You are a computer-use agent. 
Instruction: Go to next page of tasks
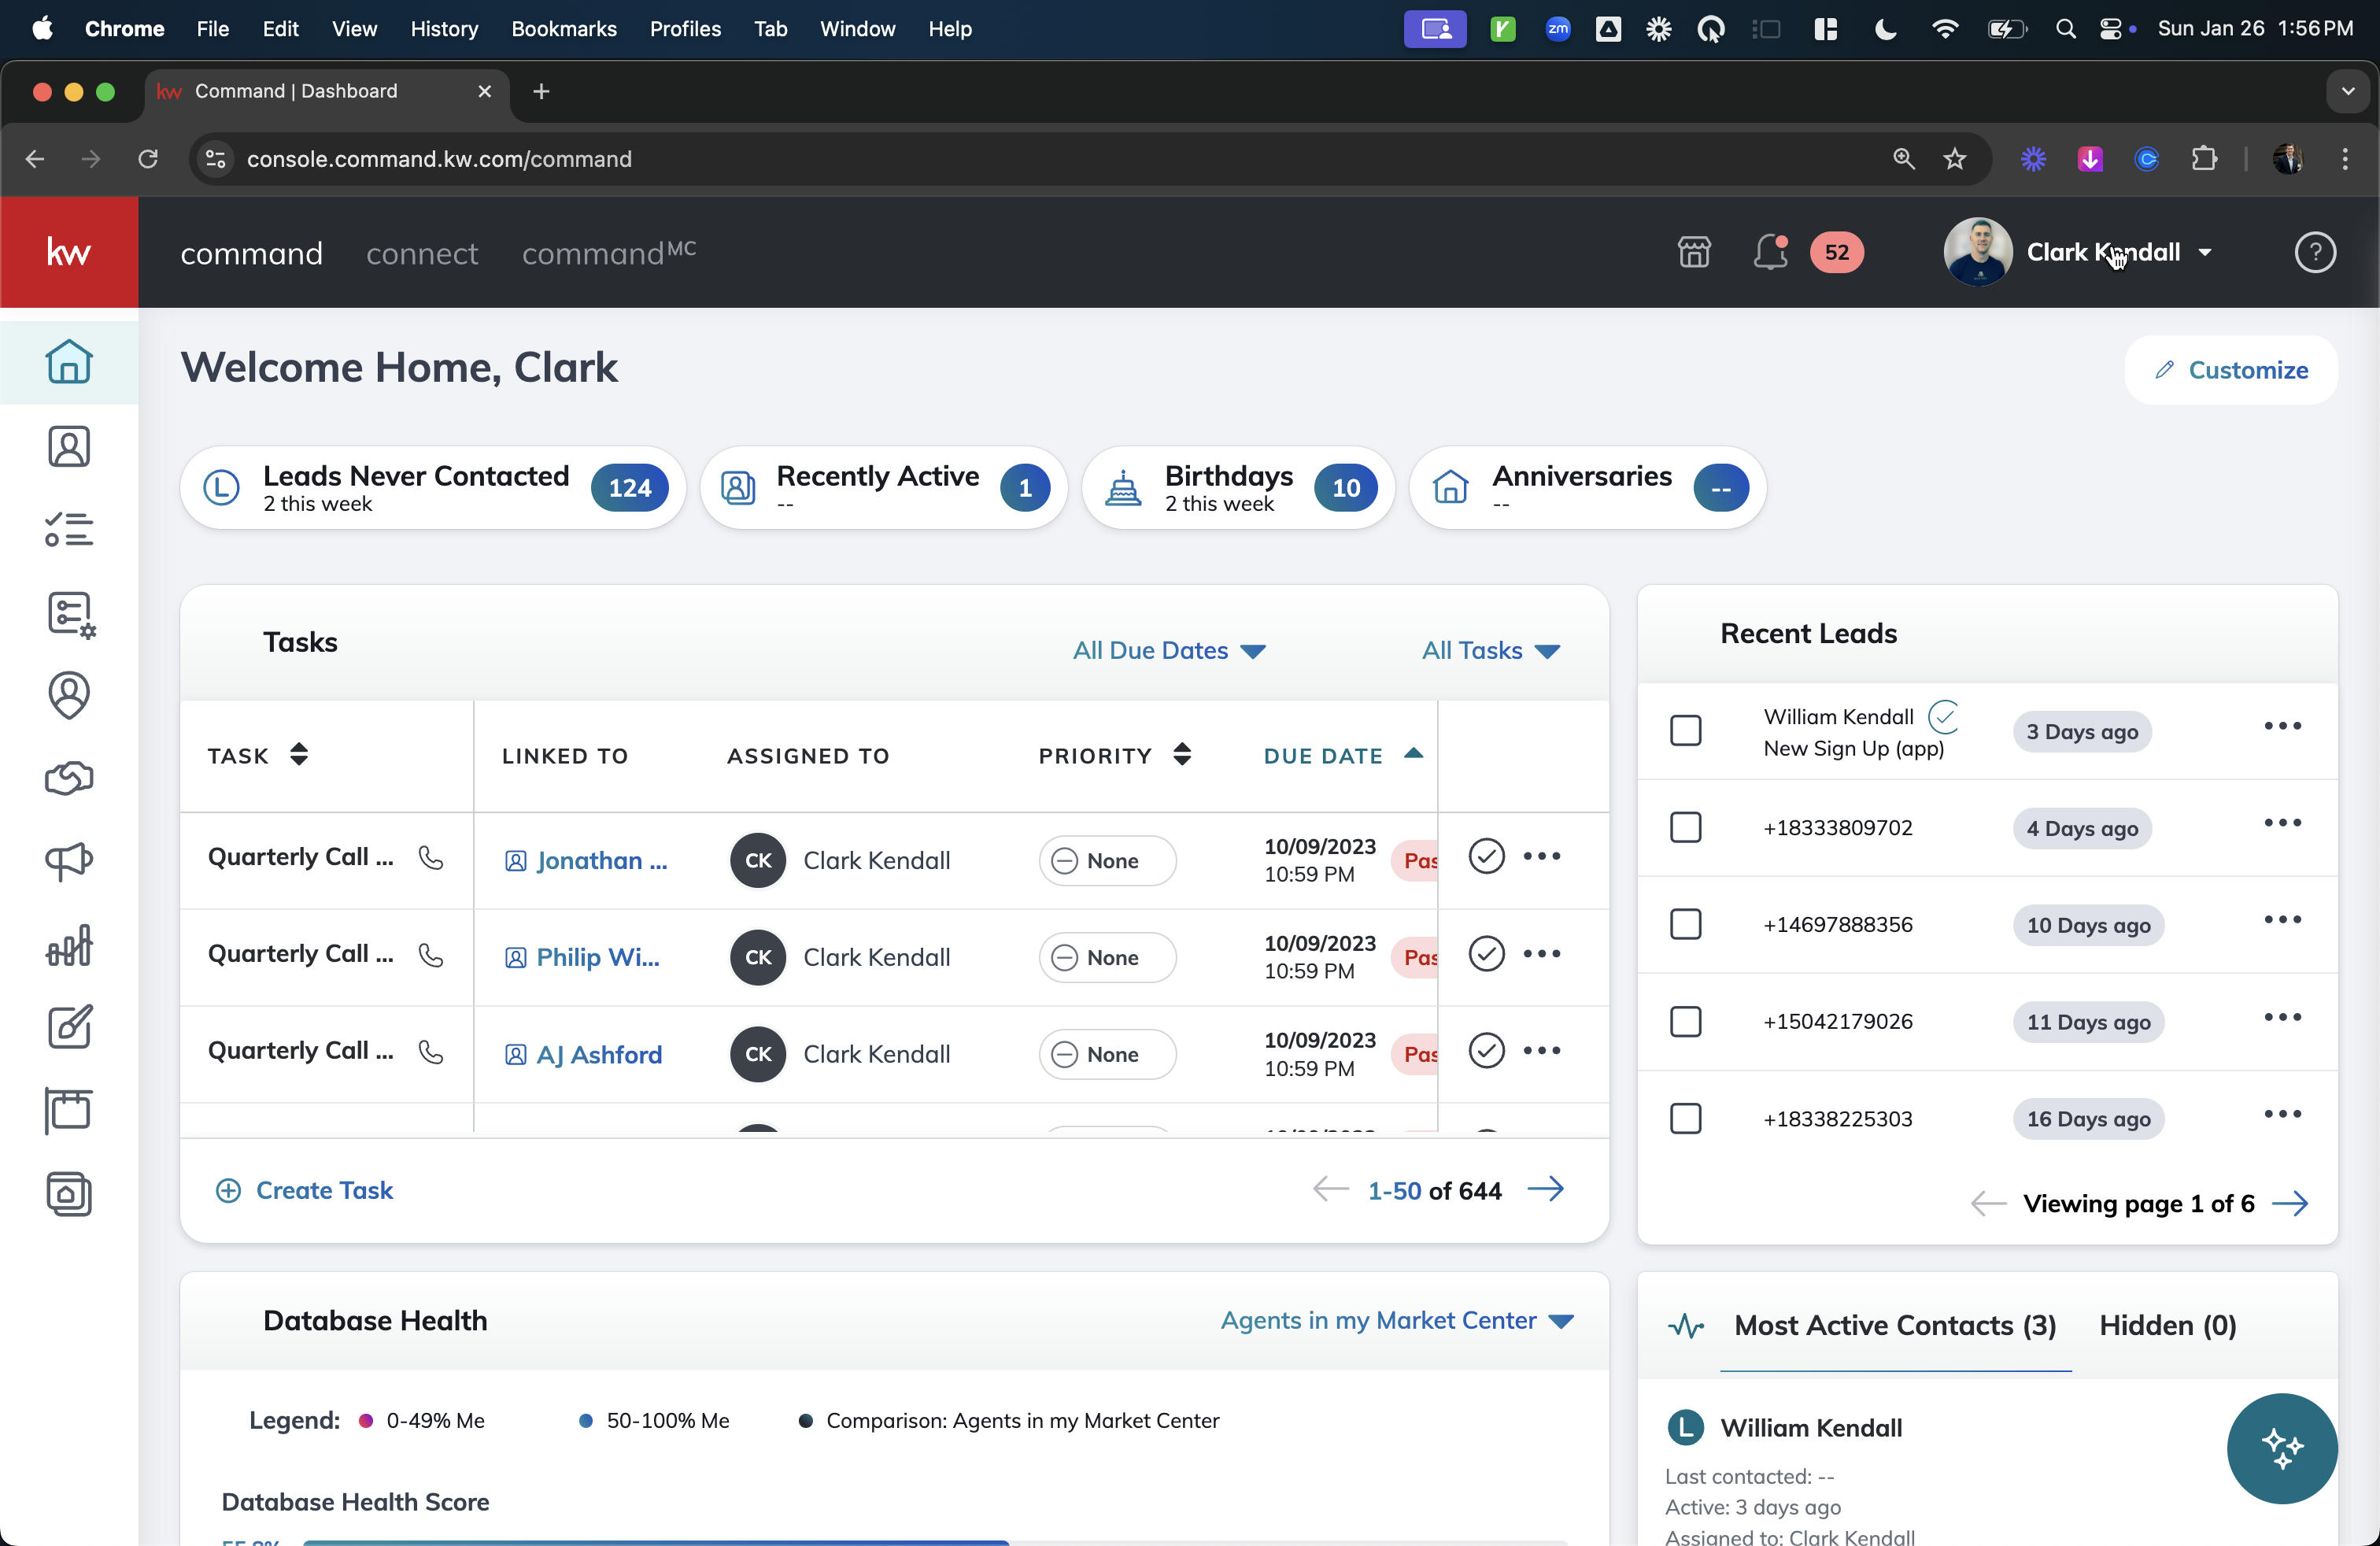(x=1546, y=1189)
